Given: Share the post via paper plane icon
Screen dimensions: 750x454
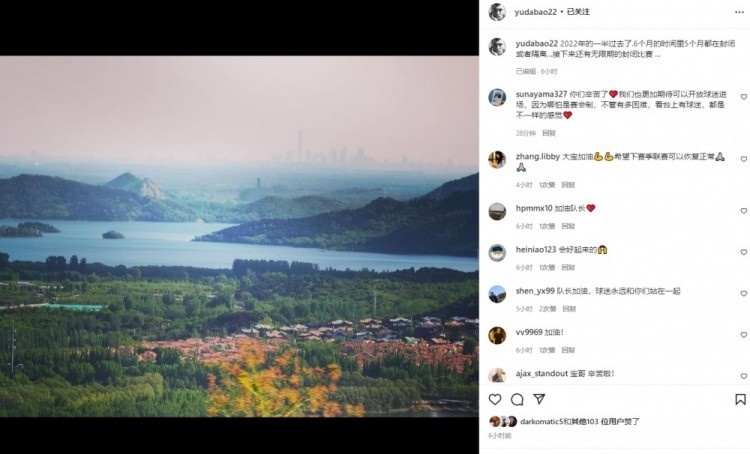Looking at the screenshot, I should (x=539, y=399).
